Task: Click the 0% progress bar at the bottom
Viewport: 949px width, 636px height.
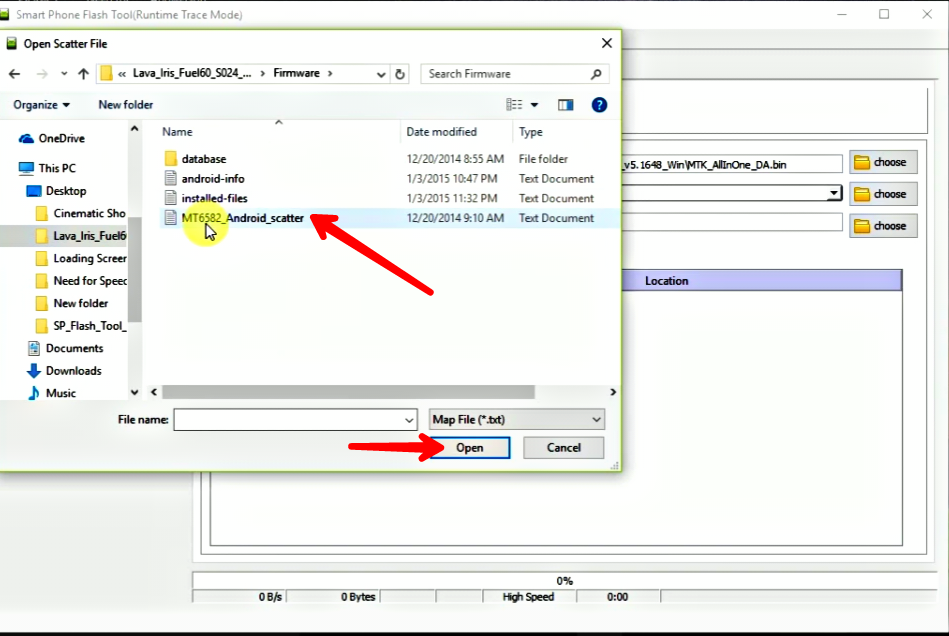Action: pos(565,580)
